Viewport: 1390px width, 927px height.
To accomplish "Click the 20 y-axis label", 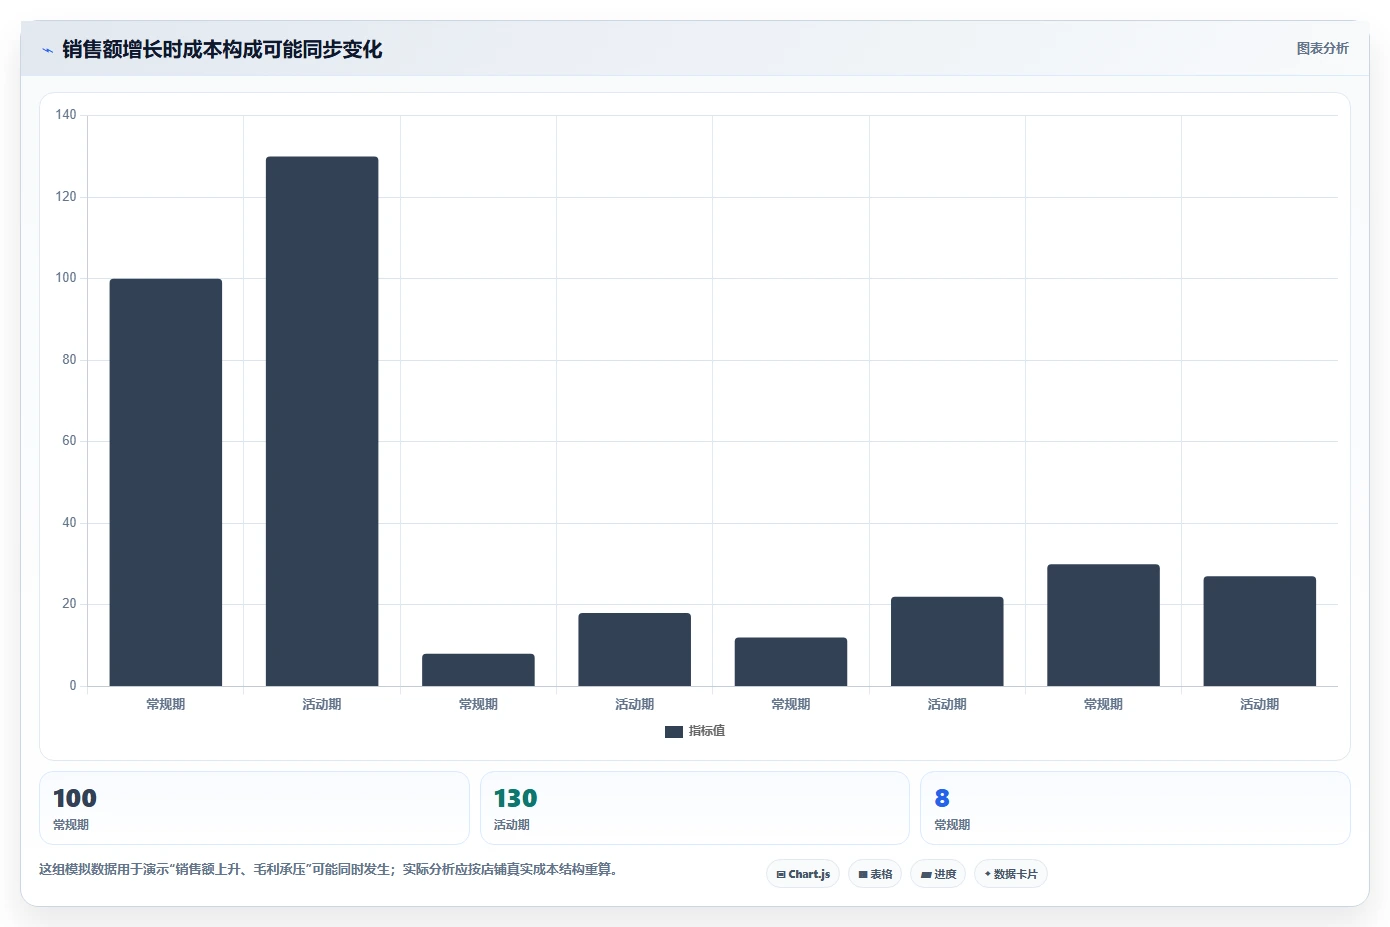I will pos(69,604).
